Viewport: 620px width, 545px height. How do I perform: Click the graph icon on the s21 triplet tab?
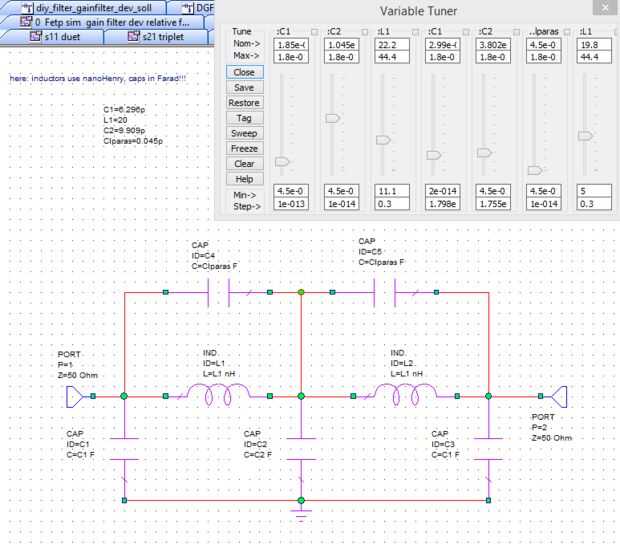click(134, 36)
